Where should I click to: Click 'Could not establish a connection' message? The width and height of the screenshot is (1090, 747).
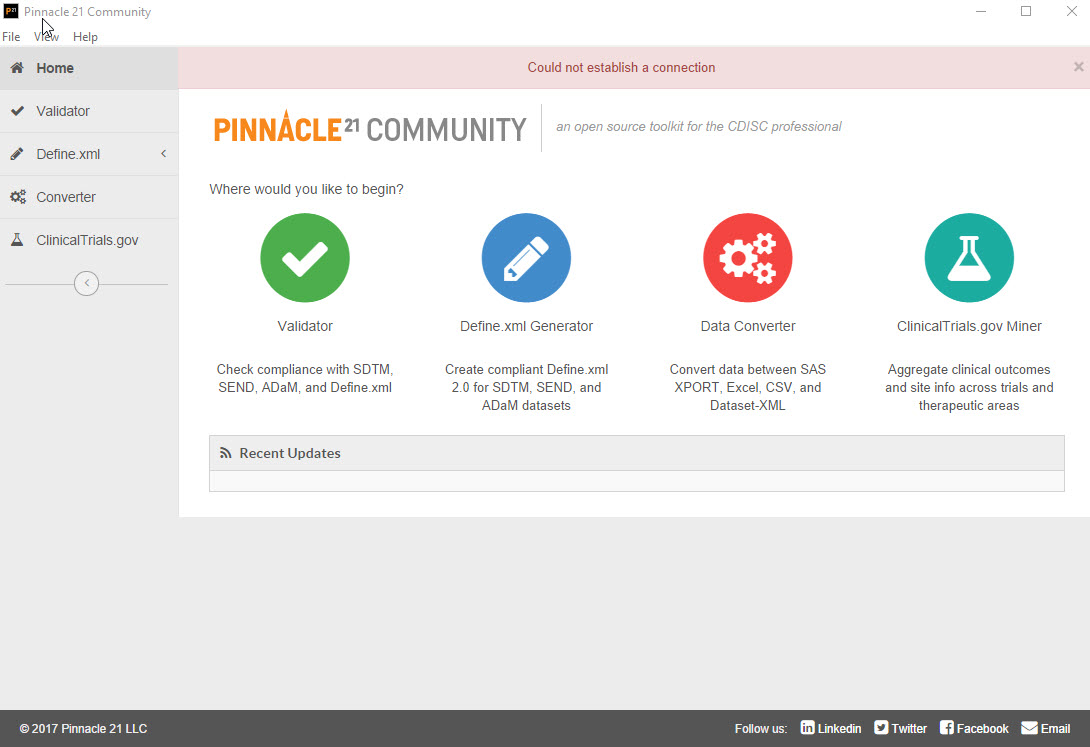point(621,67)
